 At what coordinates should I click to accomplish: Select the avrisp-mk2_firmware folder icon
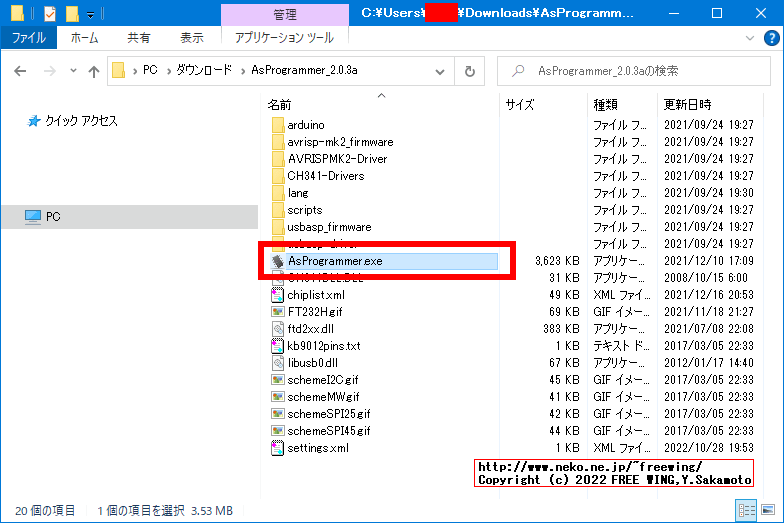point(278,142)
